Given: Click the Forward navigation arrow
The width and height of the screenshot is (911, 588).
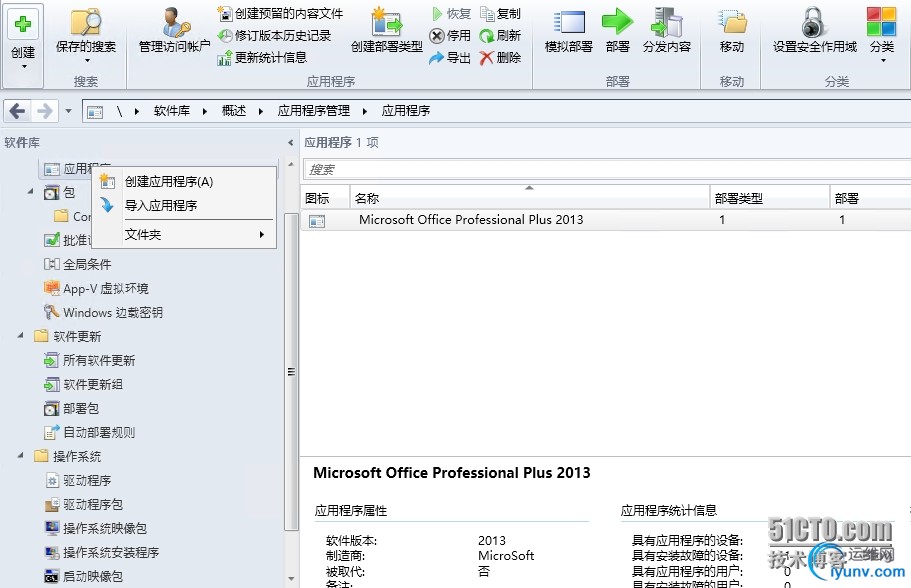Looking at the screenshot, I should (45, 110).
